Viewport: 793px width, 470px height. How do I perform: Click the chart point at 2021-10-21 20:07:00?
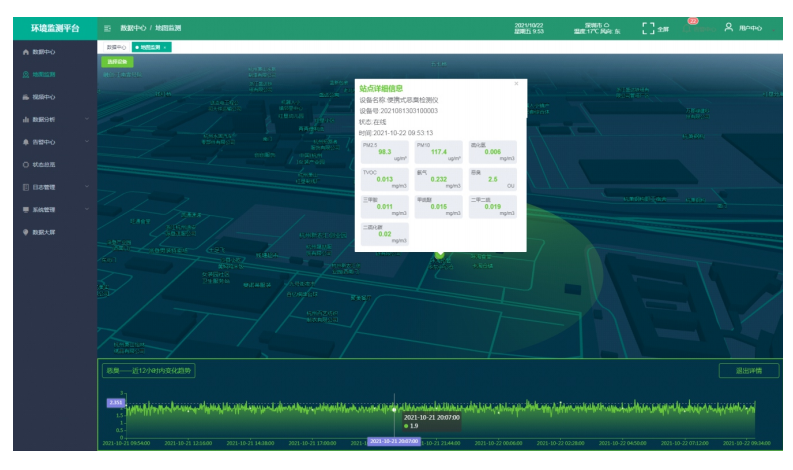pyautogui.click(x=394, y=408)
